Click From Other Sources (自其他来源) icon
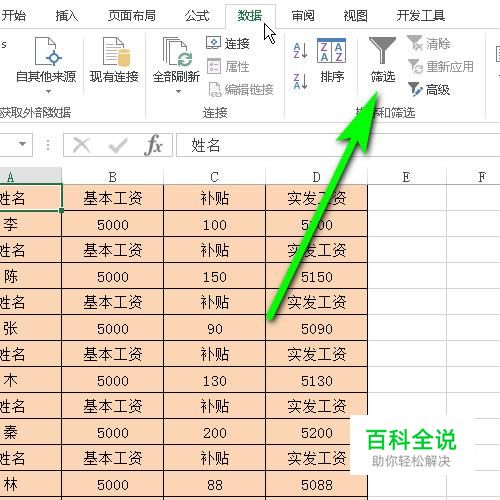Viewport: 500px width, 500px height. tap(48, 52)
